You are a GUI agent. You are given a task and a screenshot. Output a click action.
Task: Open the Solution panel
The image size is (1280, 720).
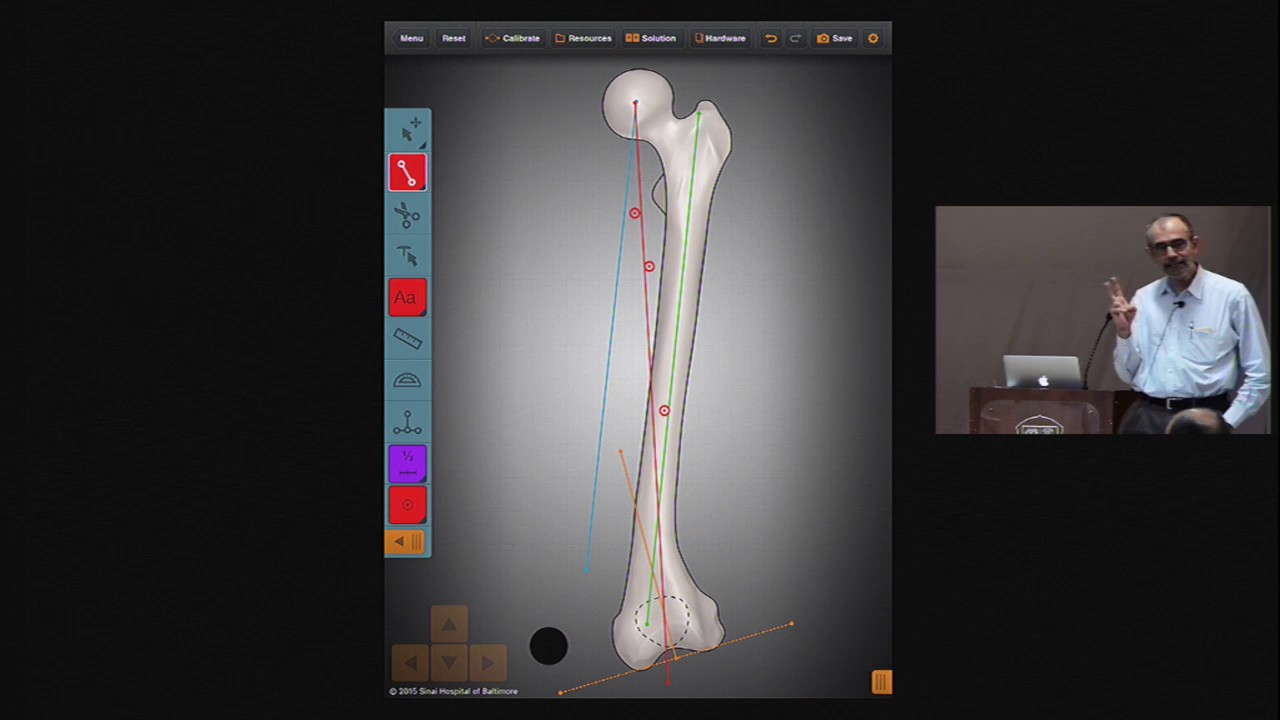pos(651,38)
